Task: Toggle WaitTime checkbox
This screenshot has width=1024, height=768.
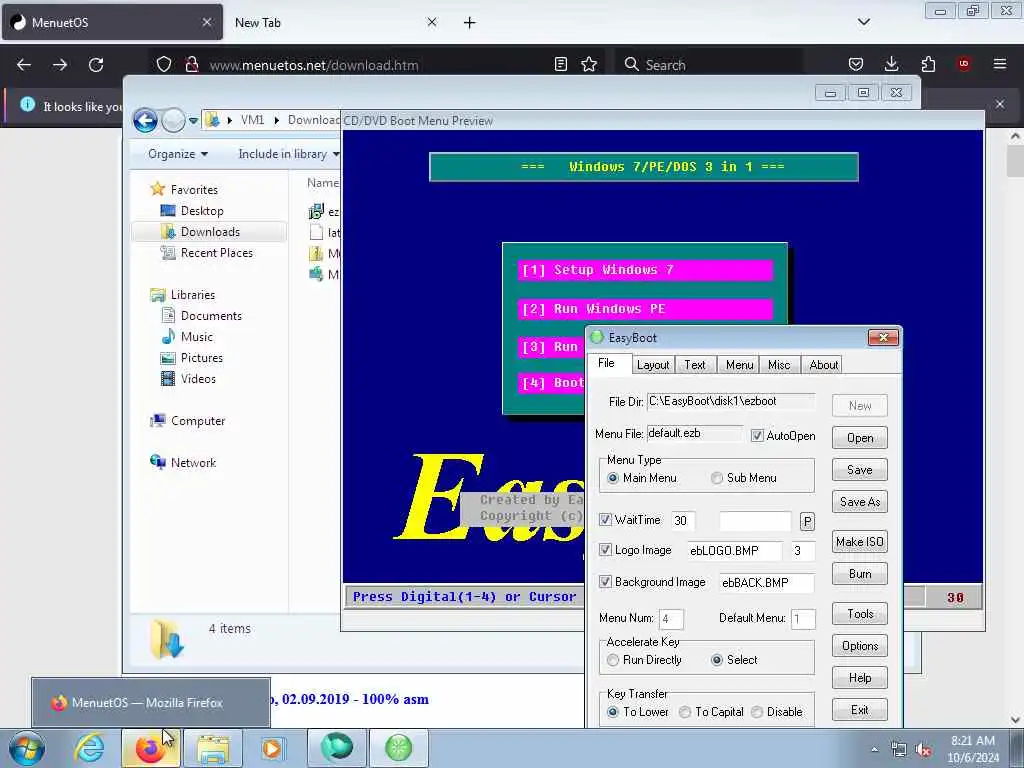Action: click(x=605, y=520)
